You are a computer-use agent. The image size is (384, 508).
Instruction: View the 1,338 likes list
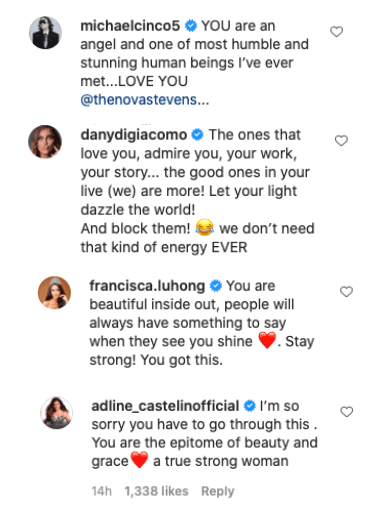[156, 491]
